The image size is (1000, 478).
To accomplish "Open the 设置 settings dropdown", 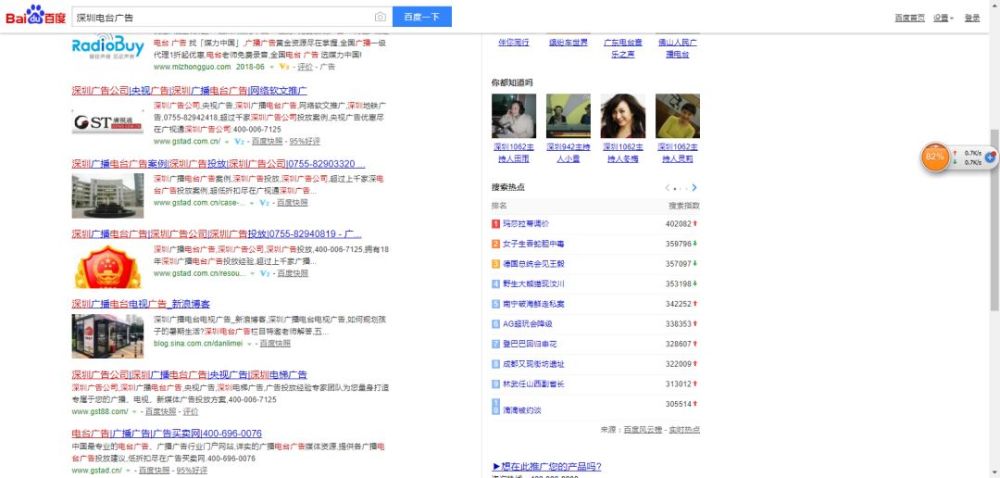I will click(x=943, y=18).
